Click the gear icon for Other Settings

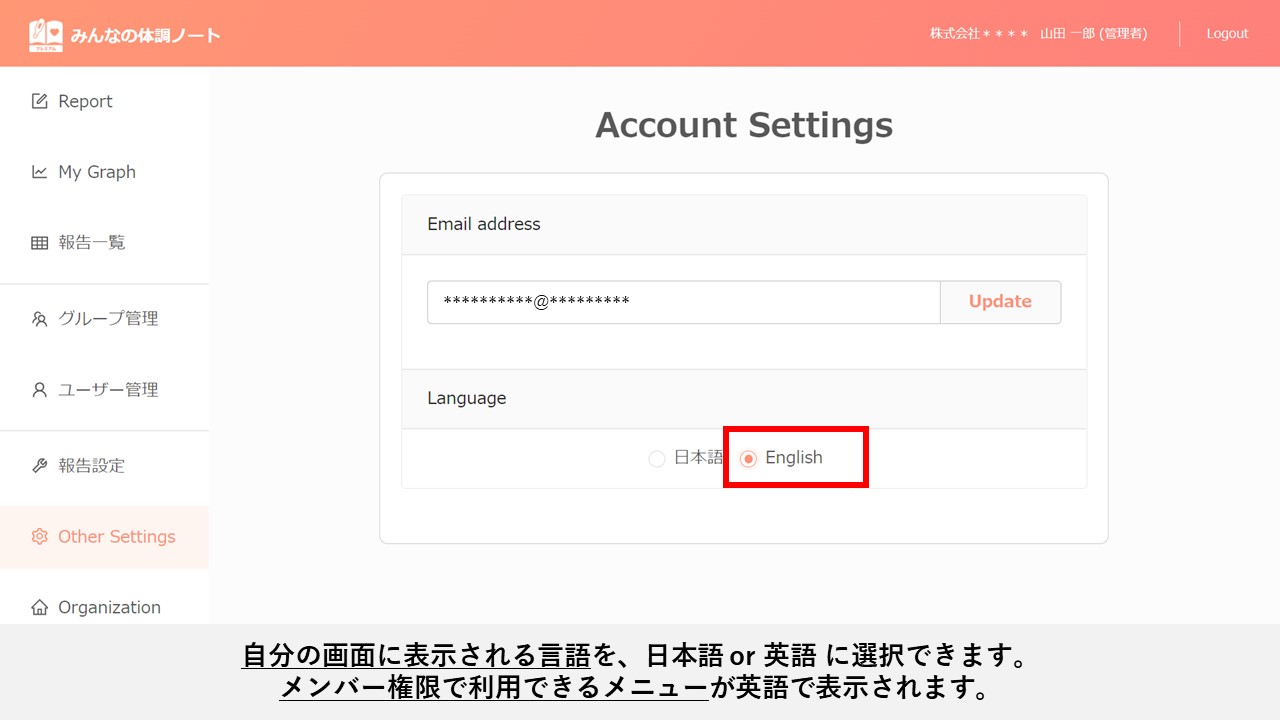(40, 537)
